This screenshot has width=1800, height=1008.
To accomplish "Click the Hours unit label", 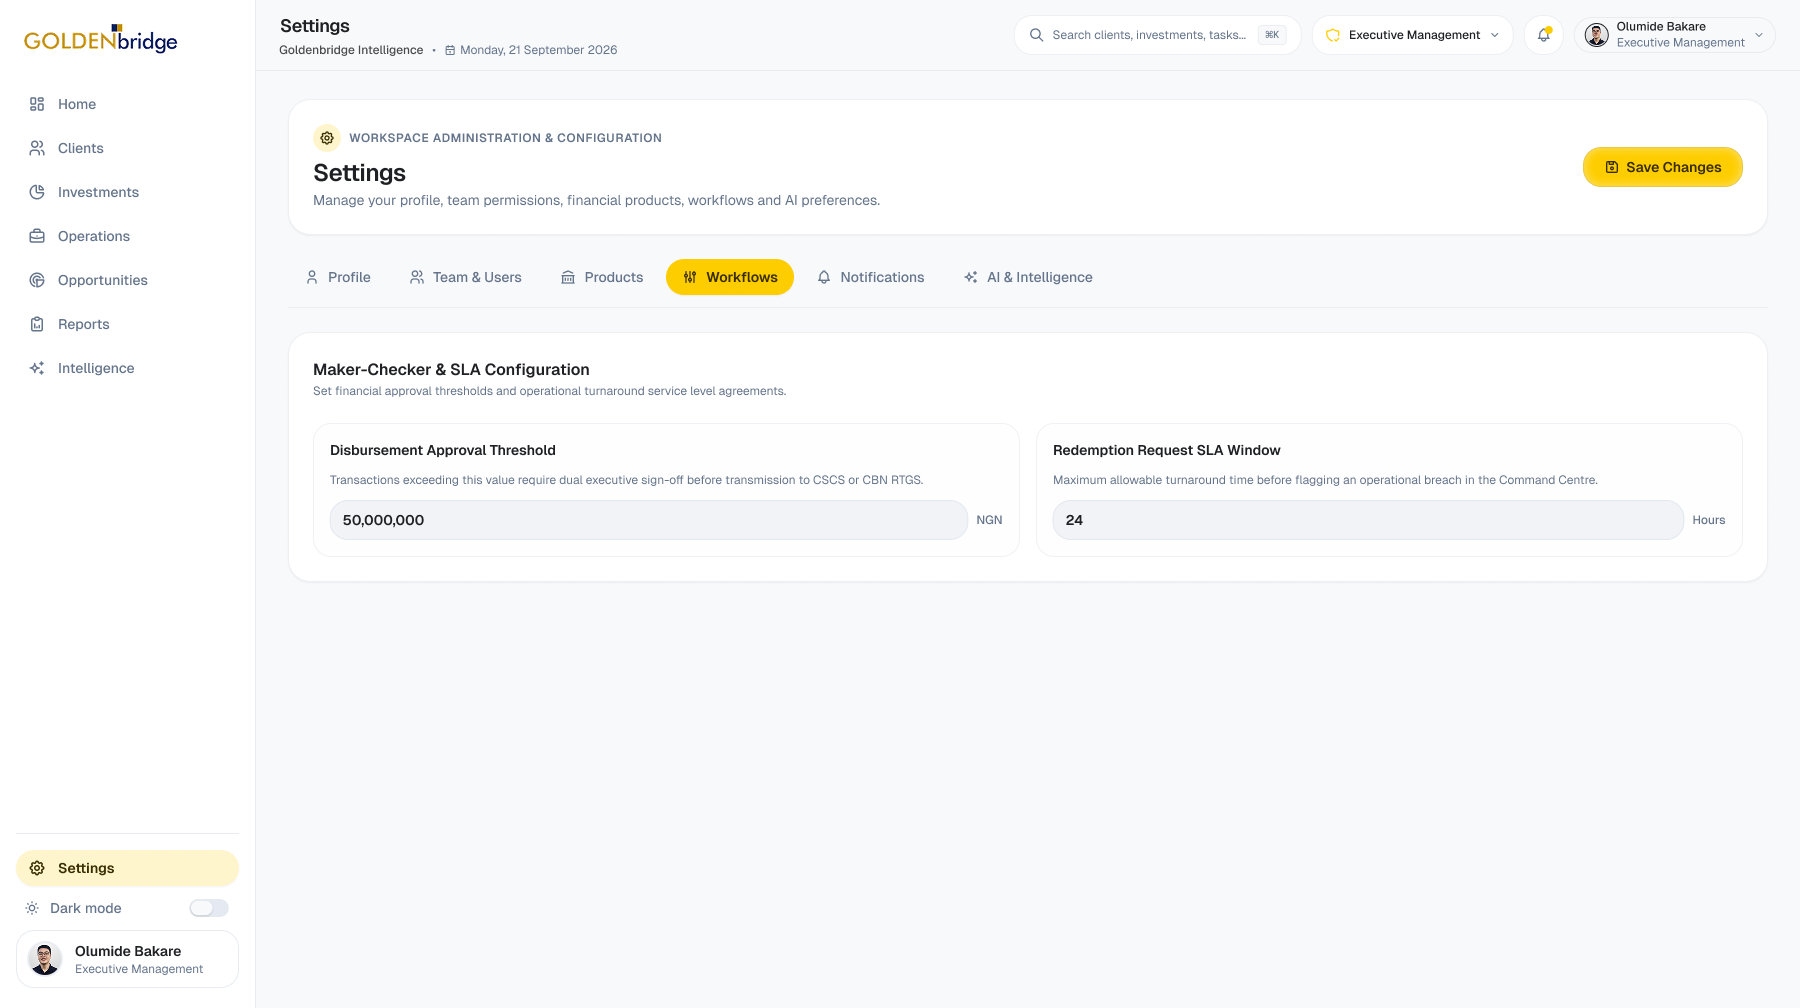I will pos(1709,520).
